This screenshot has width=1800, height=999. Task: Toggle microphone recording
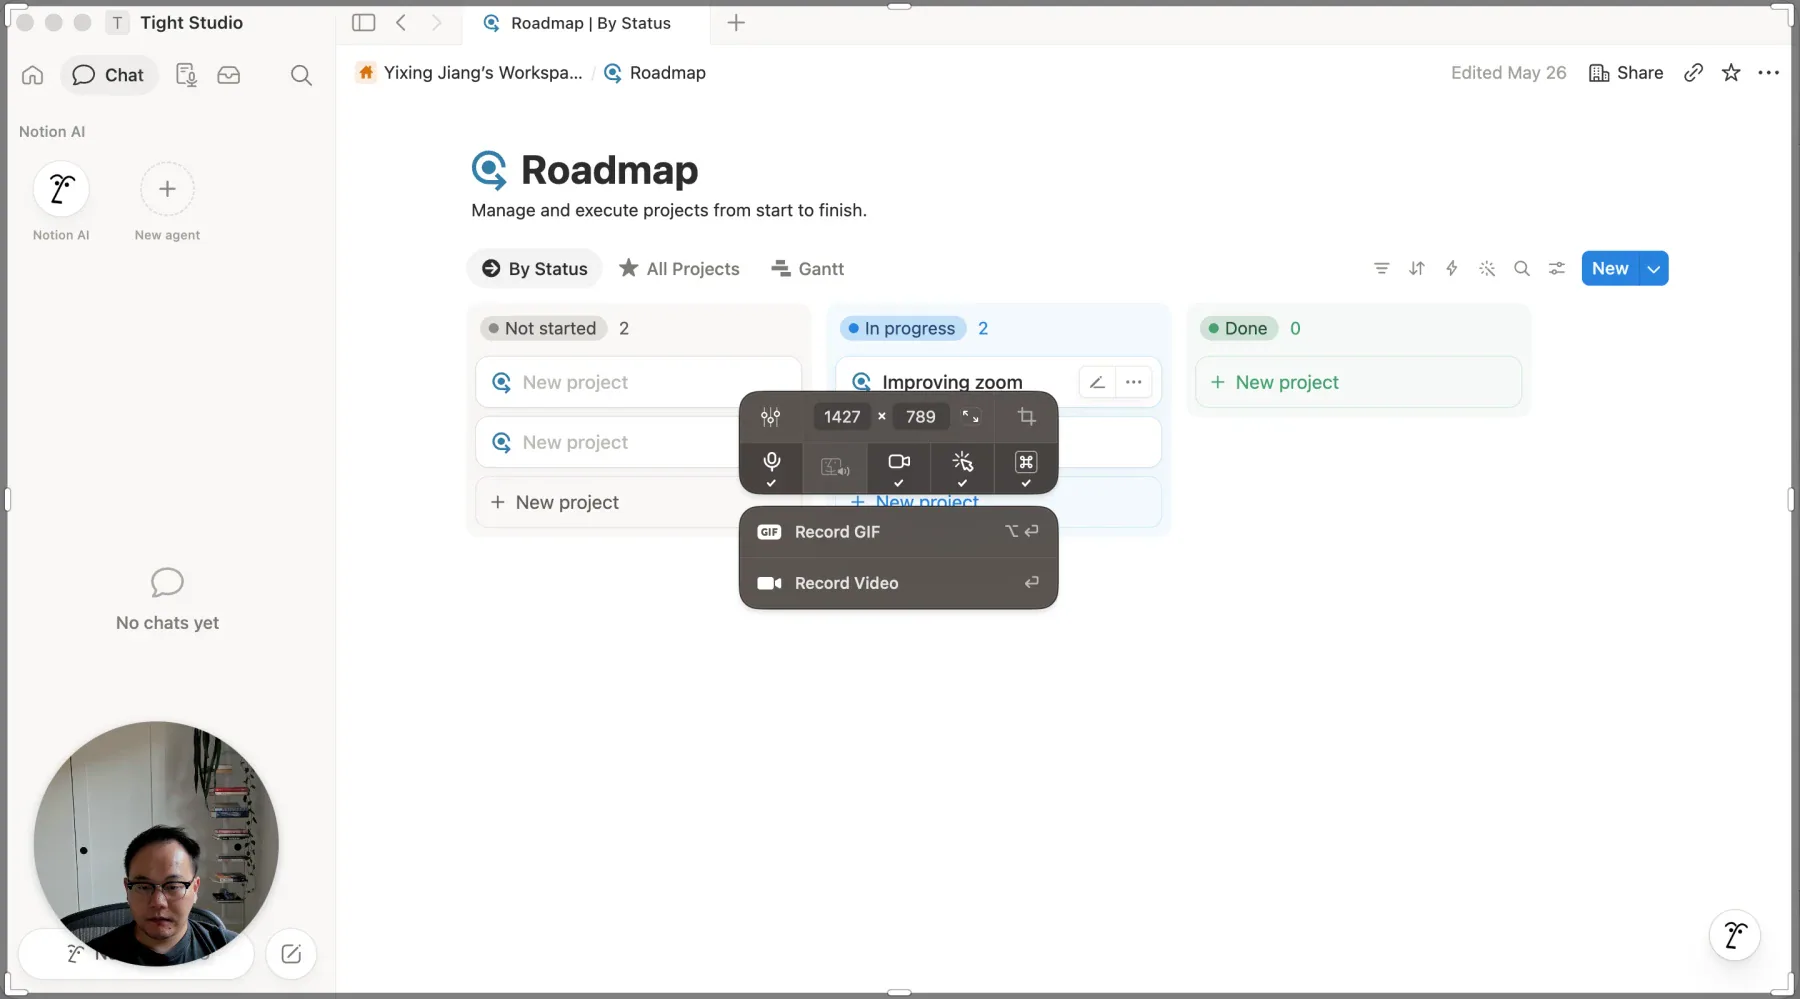[x=771, y=468]
